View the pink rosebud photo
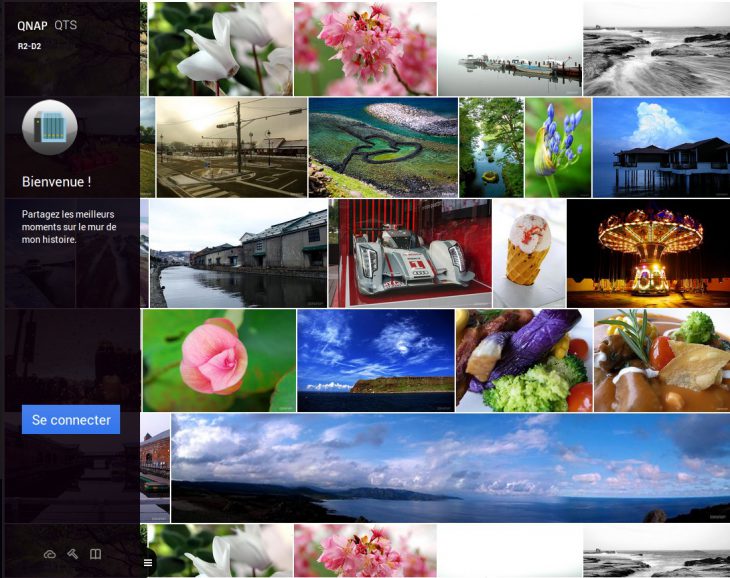 pyautogui.click(x=218, y=360)
